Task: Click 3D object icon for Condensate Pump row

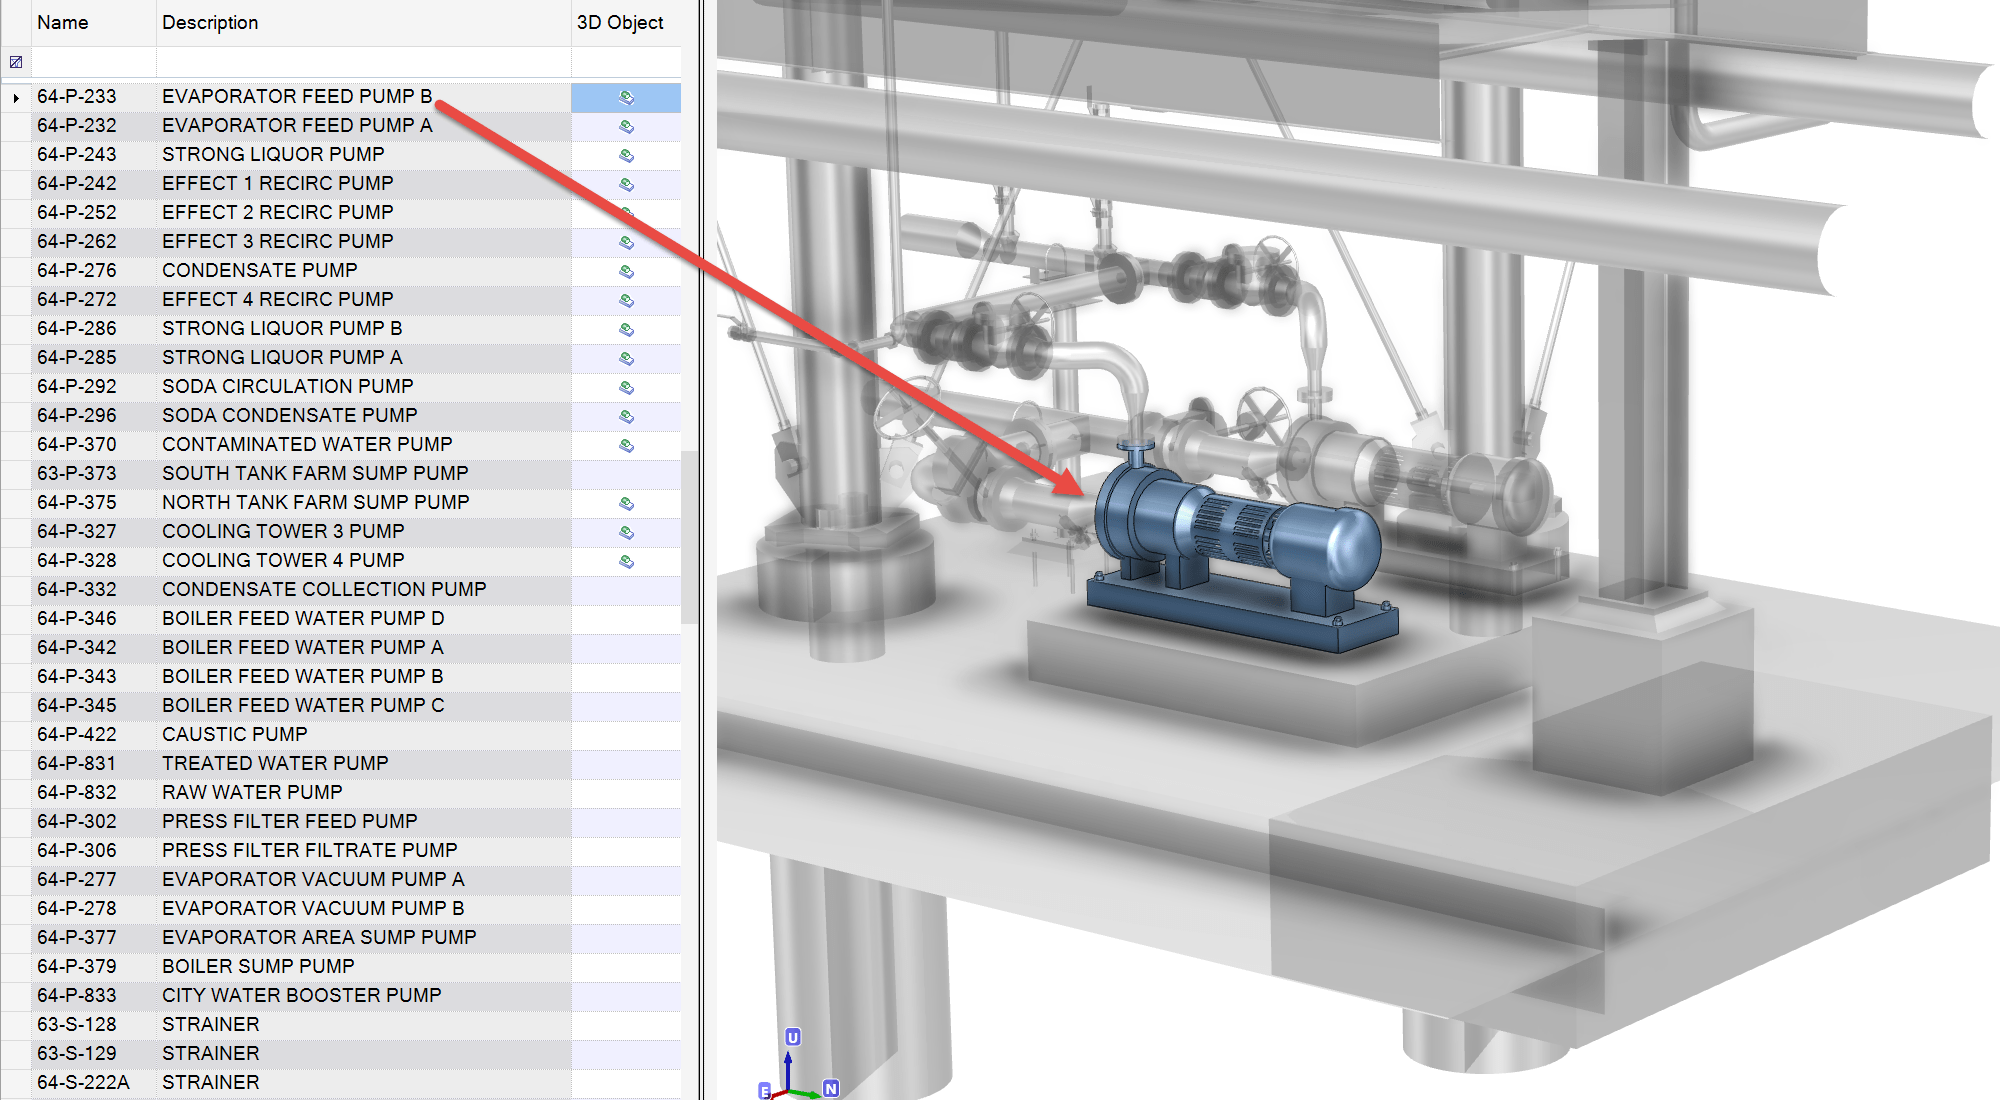Action: click(x=626, y=271)
